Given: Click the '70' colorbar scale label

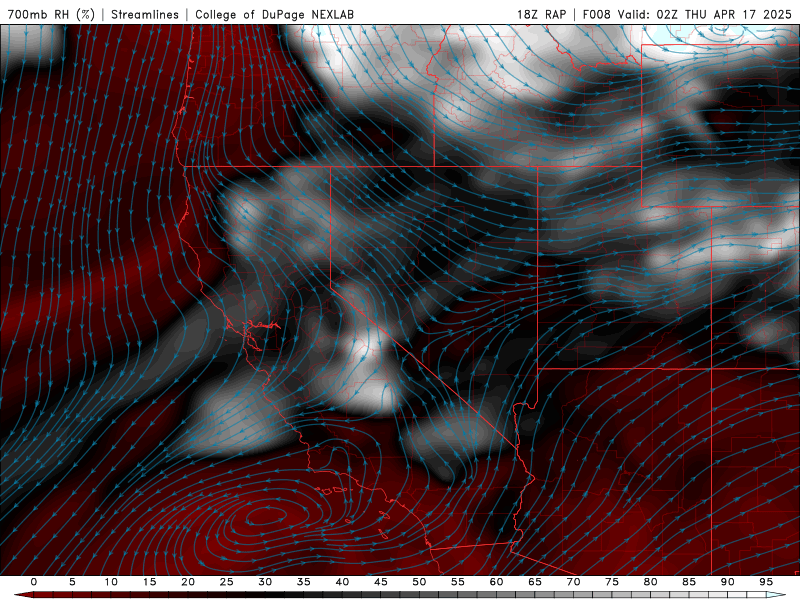Looking at the screenshot, I should (573, 582).
